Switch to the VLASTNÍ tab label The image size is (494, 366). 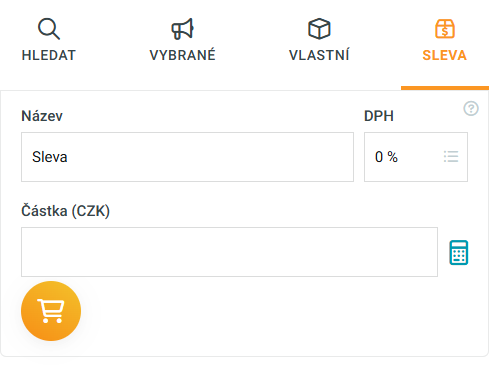tap(319, 55)
